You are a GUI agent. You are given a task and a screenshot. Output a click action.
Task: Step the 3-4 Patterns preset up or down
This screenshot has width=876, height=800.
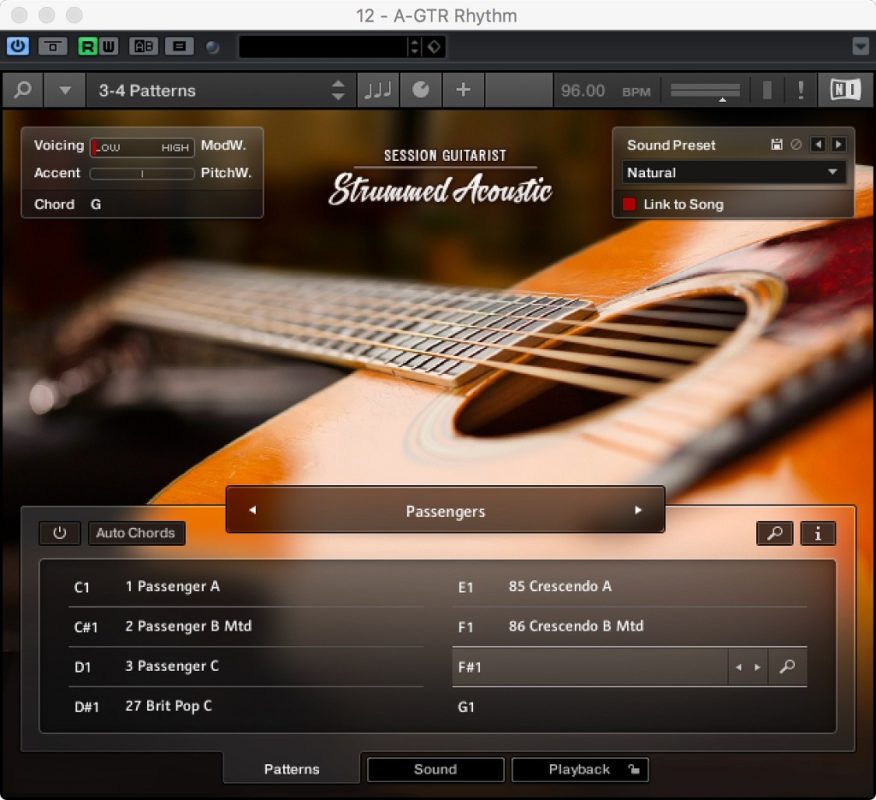[338, 90]
